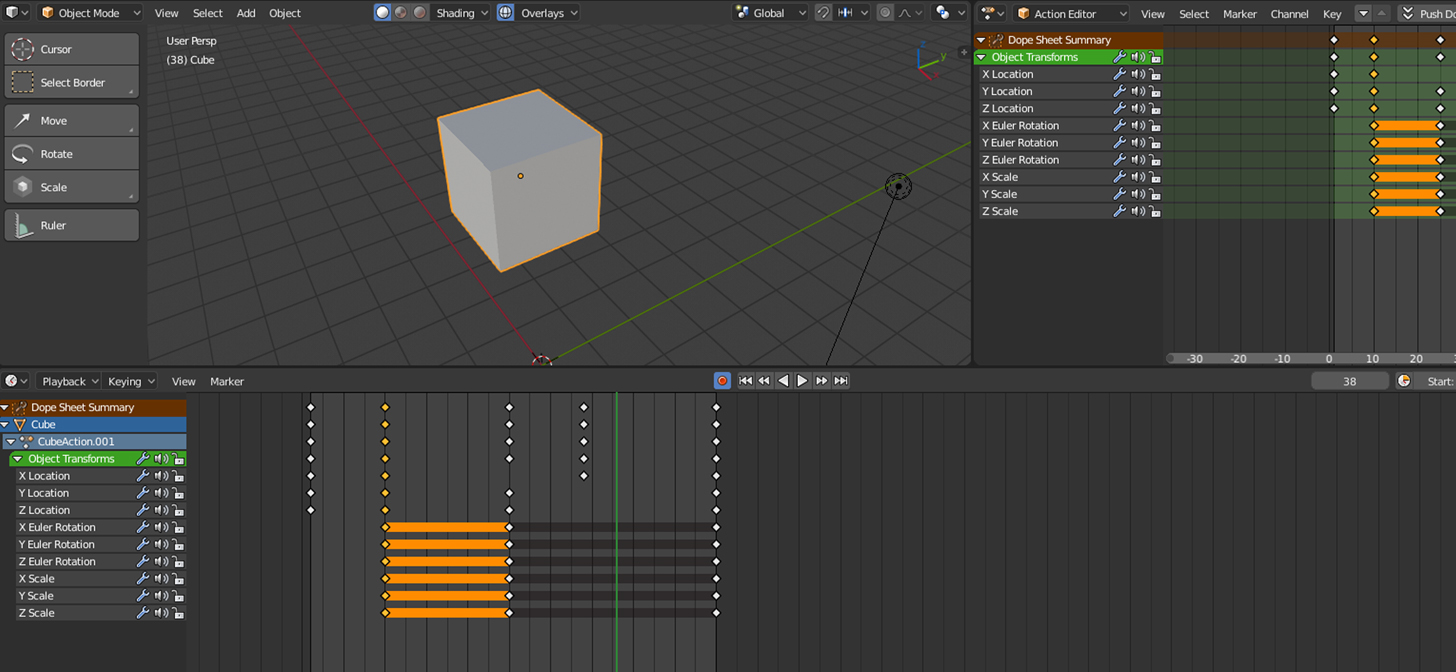
Task: Click the Push Down button
Action: click(1435, 13)
